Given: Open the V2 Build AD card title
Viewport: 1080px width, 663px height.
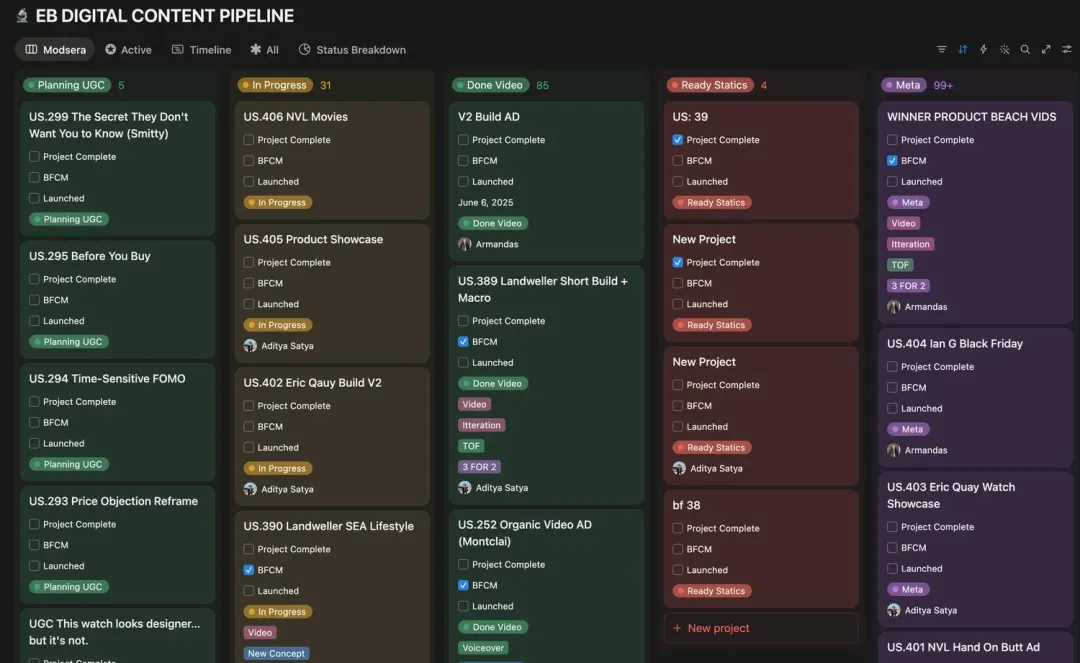Looking at the screenshot, I should click(x=488, y=117).
